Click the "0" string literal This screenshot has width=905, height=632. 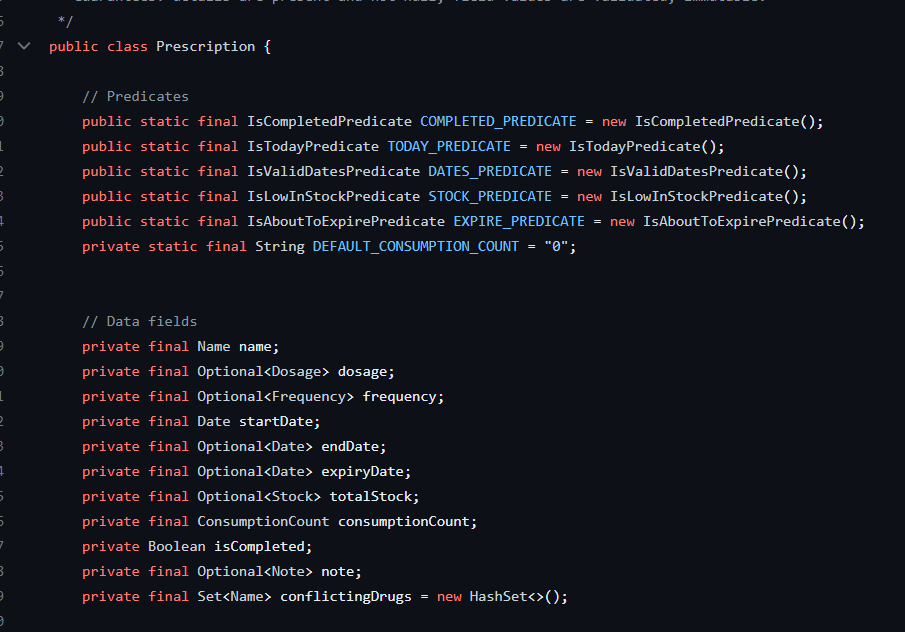tap(556, 246)
